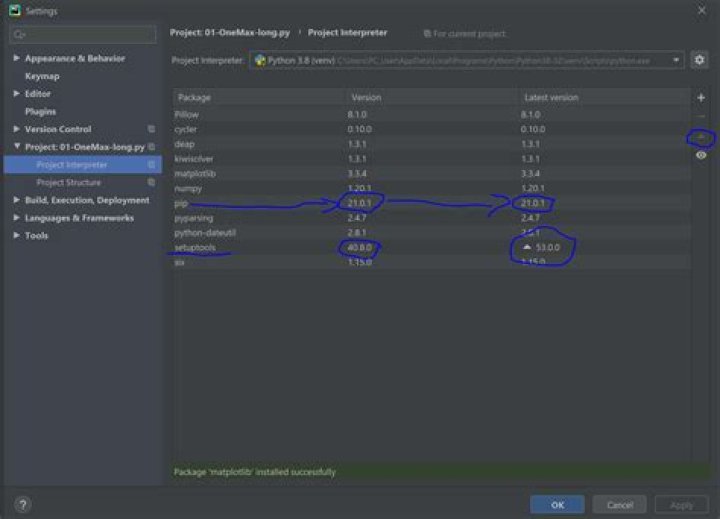Click the For current project icon
The height and width of the screenshot is (519, 720).
pyautogui.click(x=427, y=34)
